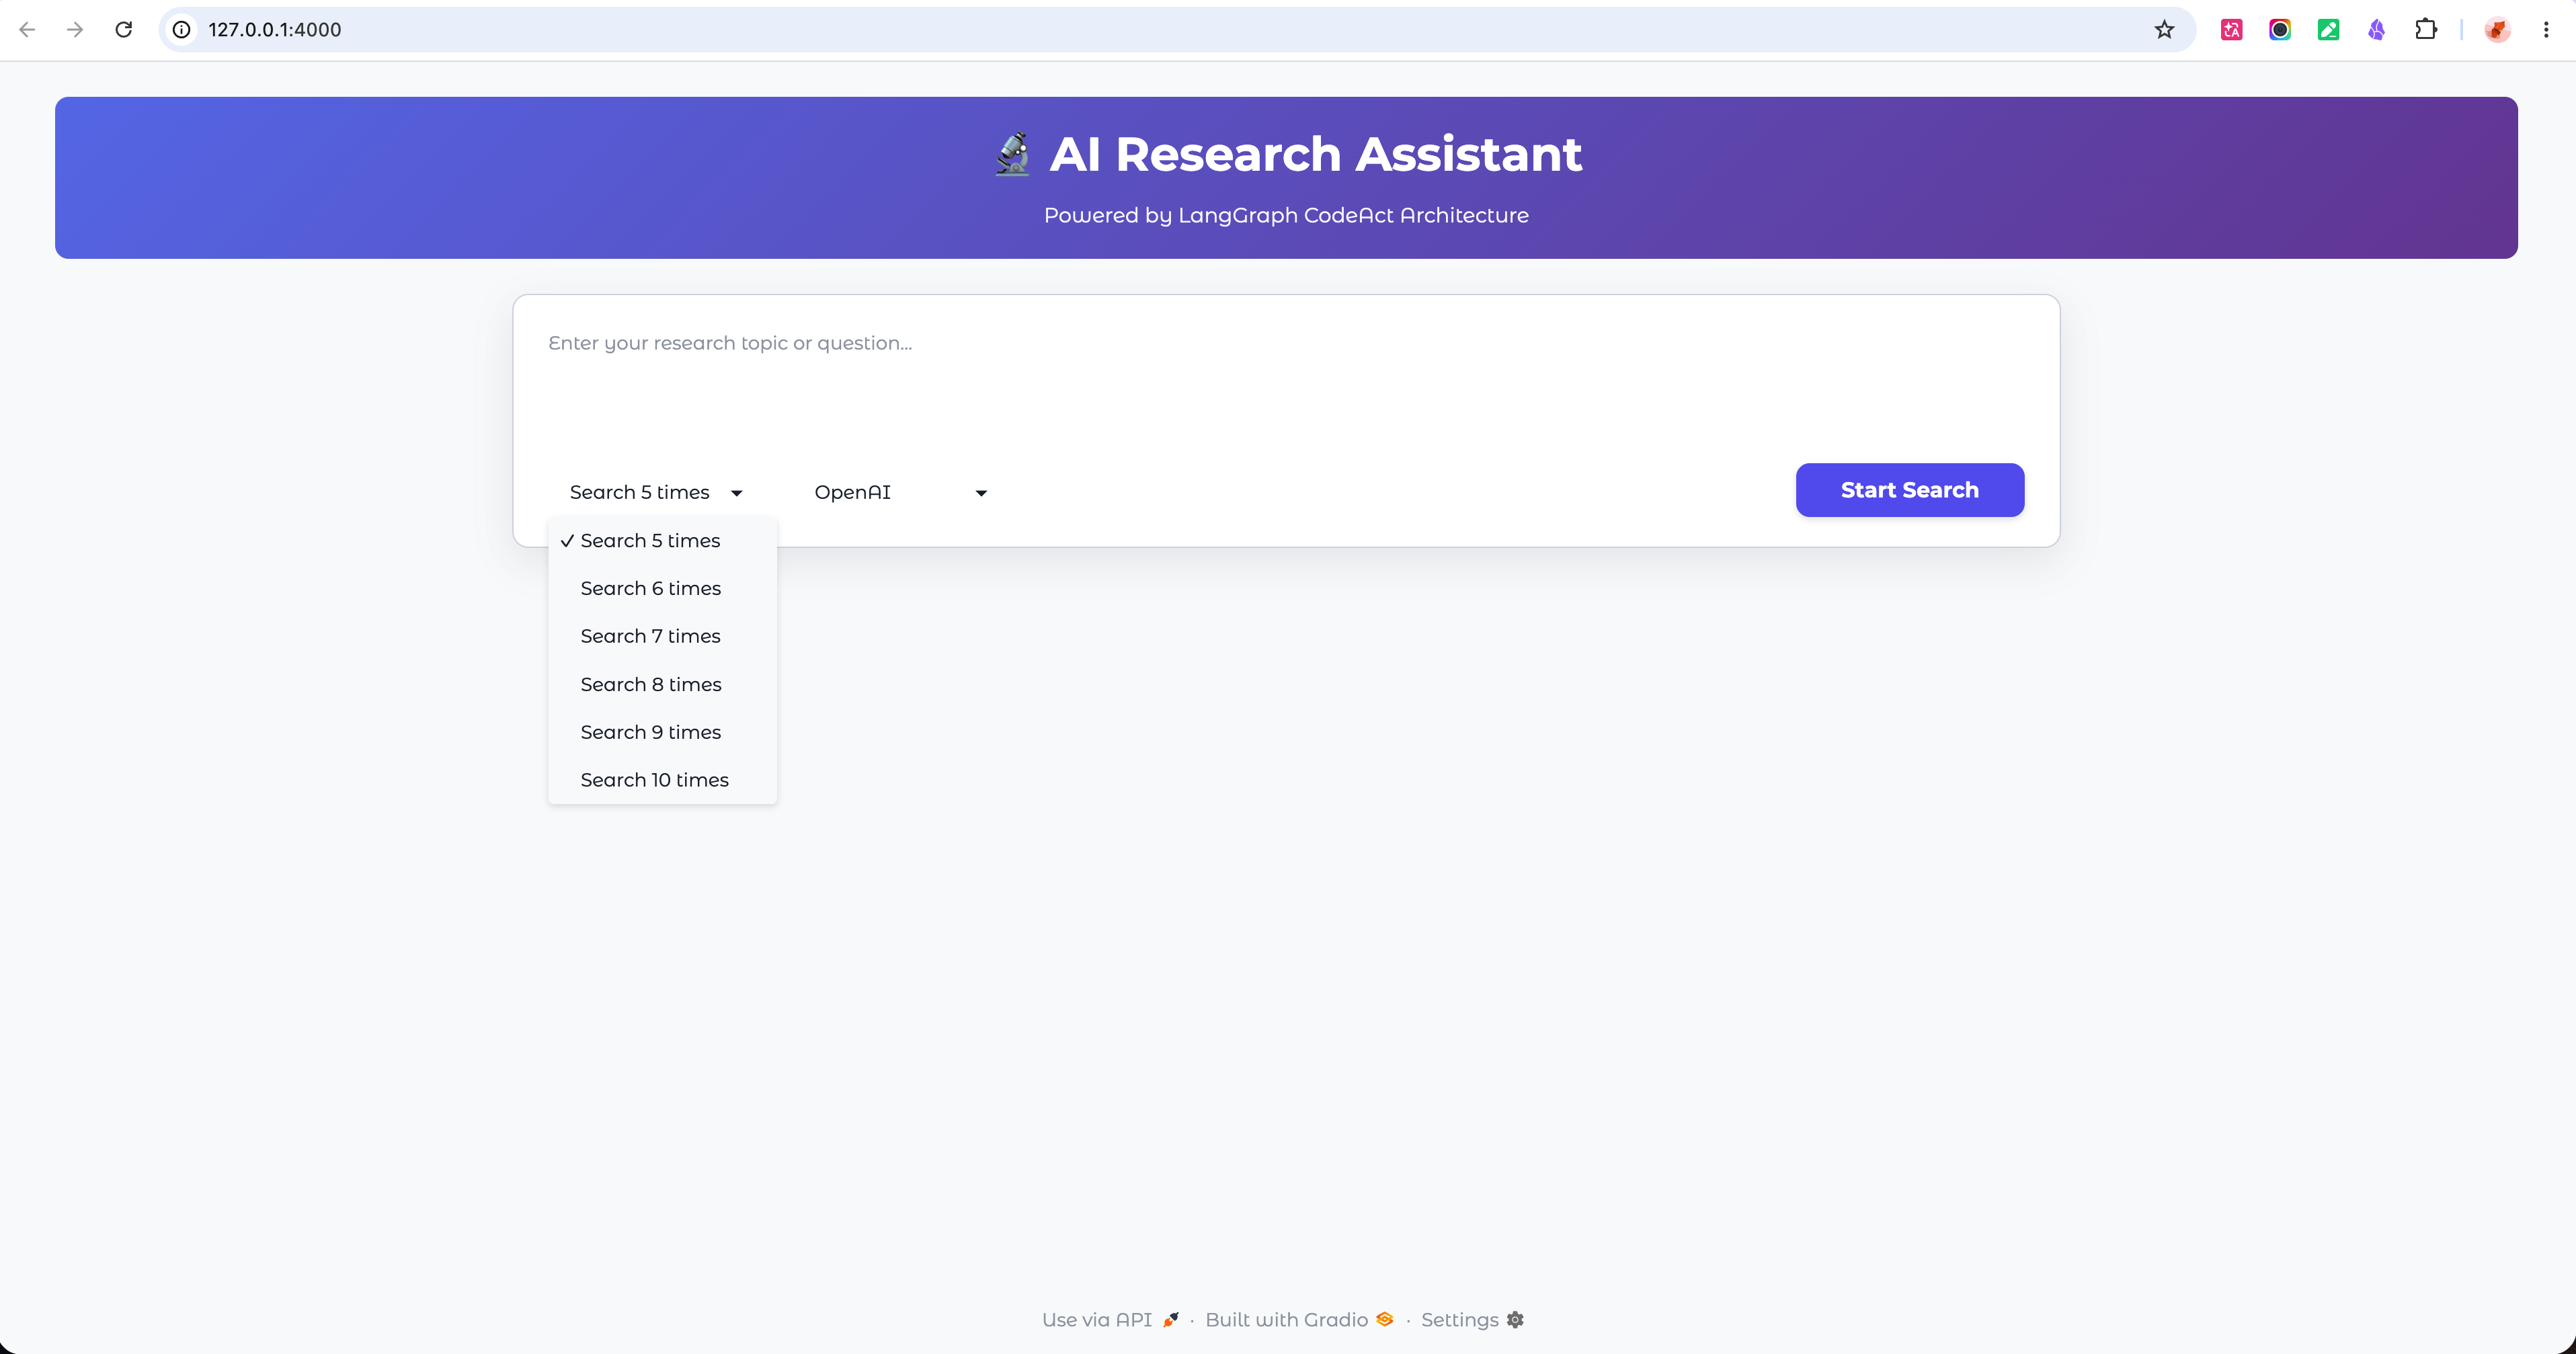Select the checked Search 5 times option
Viewport: 2576px width, 1354px height.
(x=662, y=540)
